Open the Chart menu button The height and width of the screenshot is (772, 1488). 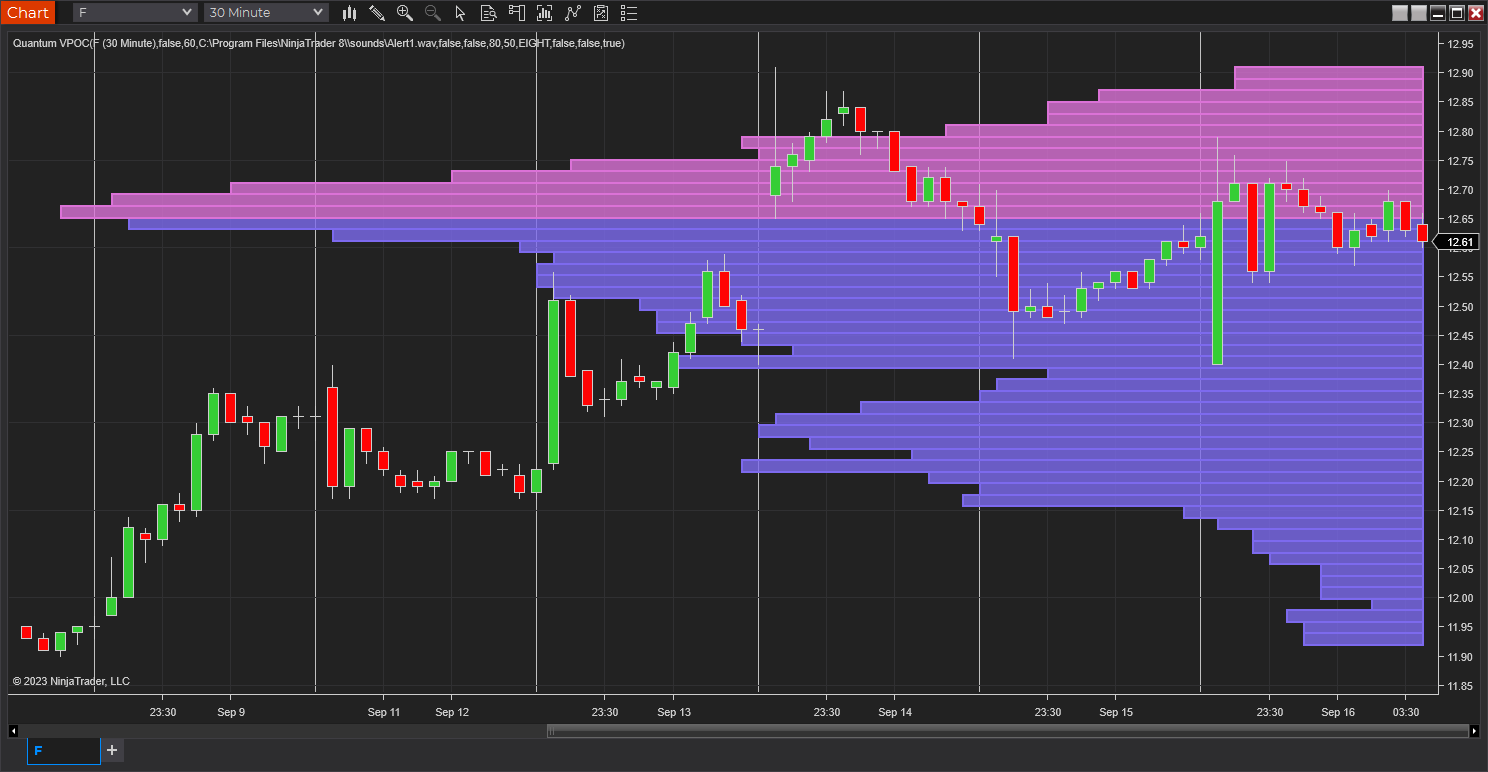point(28,12)
